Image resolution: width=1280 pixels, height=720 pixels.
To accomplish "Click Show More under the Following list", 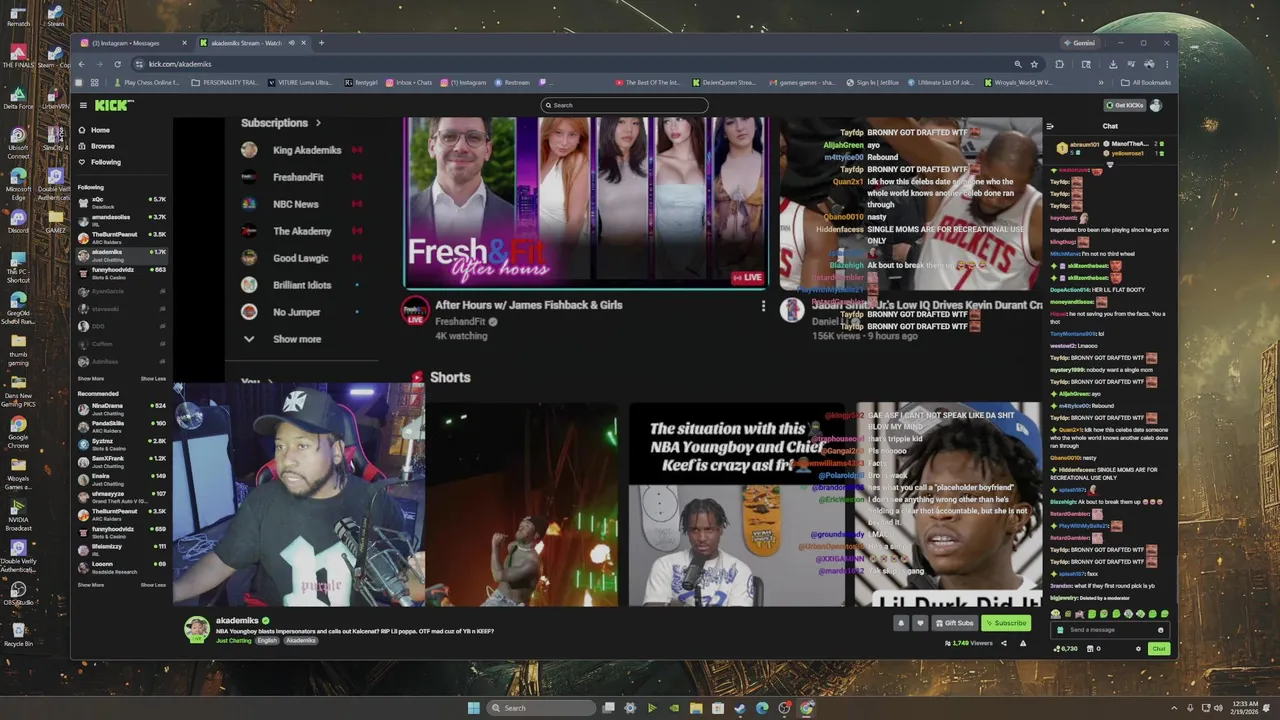I will coord(91,379).
